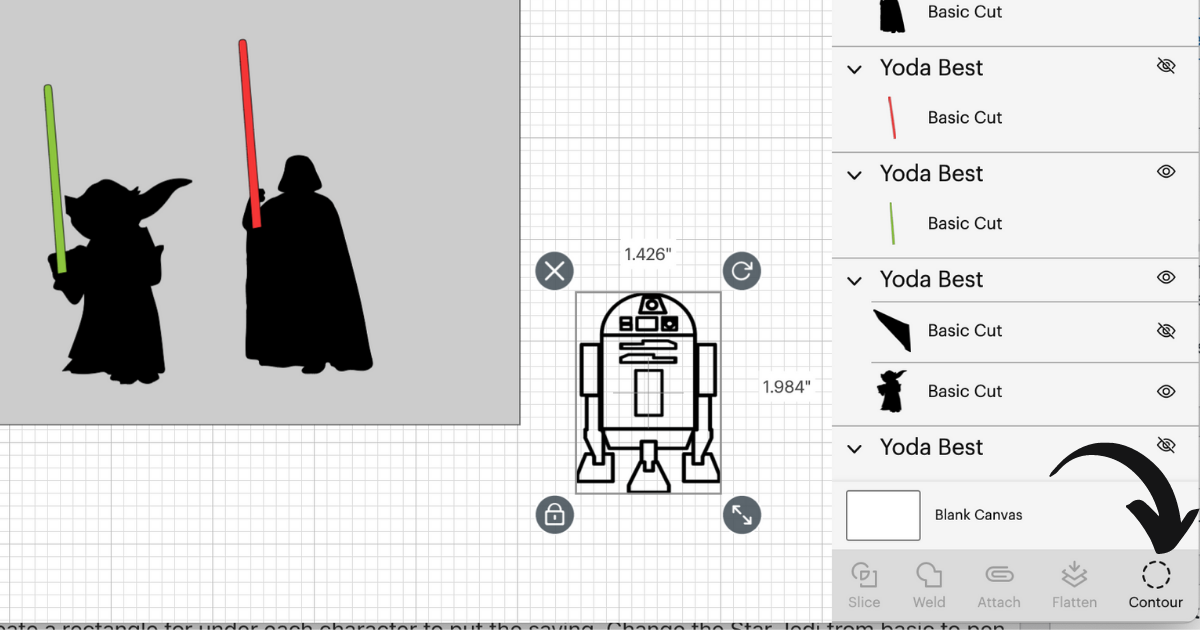This screenshot has height=630, width=1200.
Task: Click the Weld tool icon
Action: (929, 576)
